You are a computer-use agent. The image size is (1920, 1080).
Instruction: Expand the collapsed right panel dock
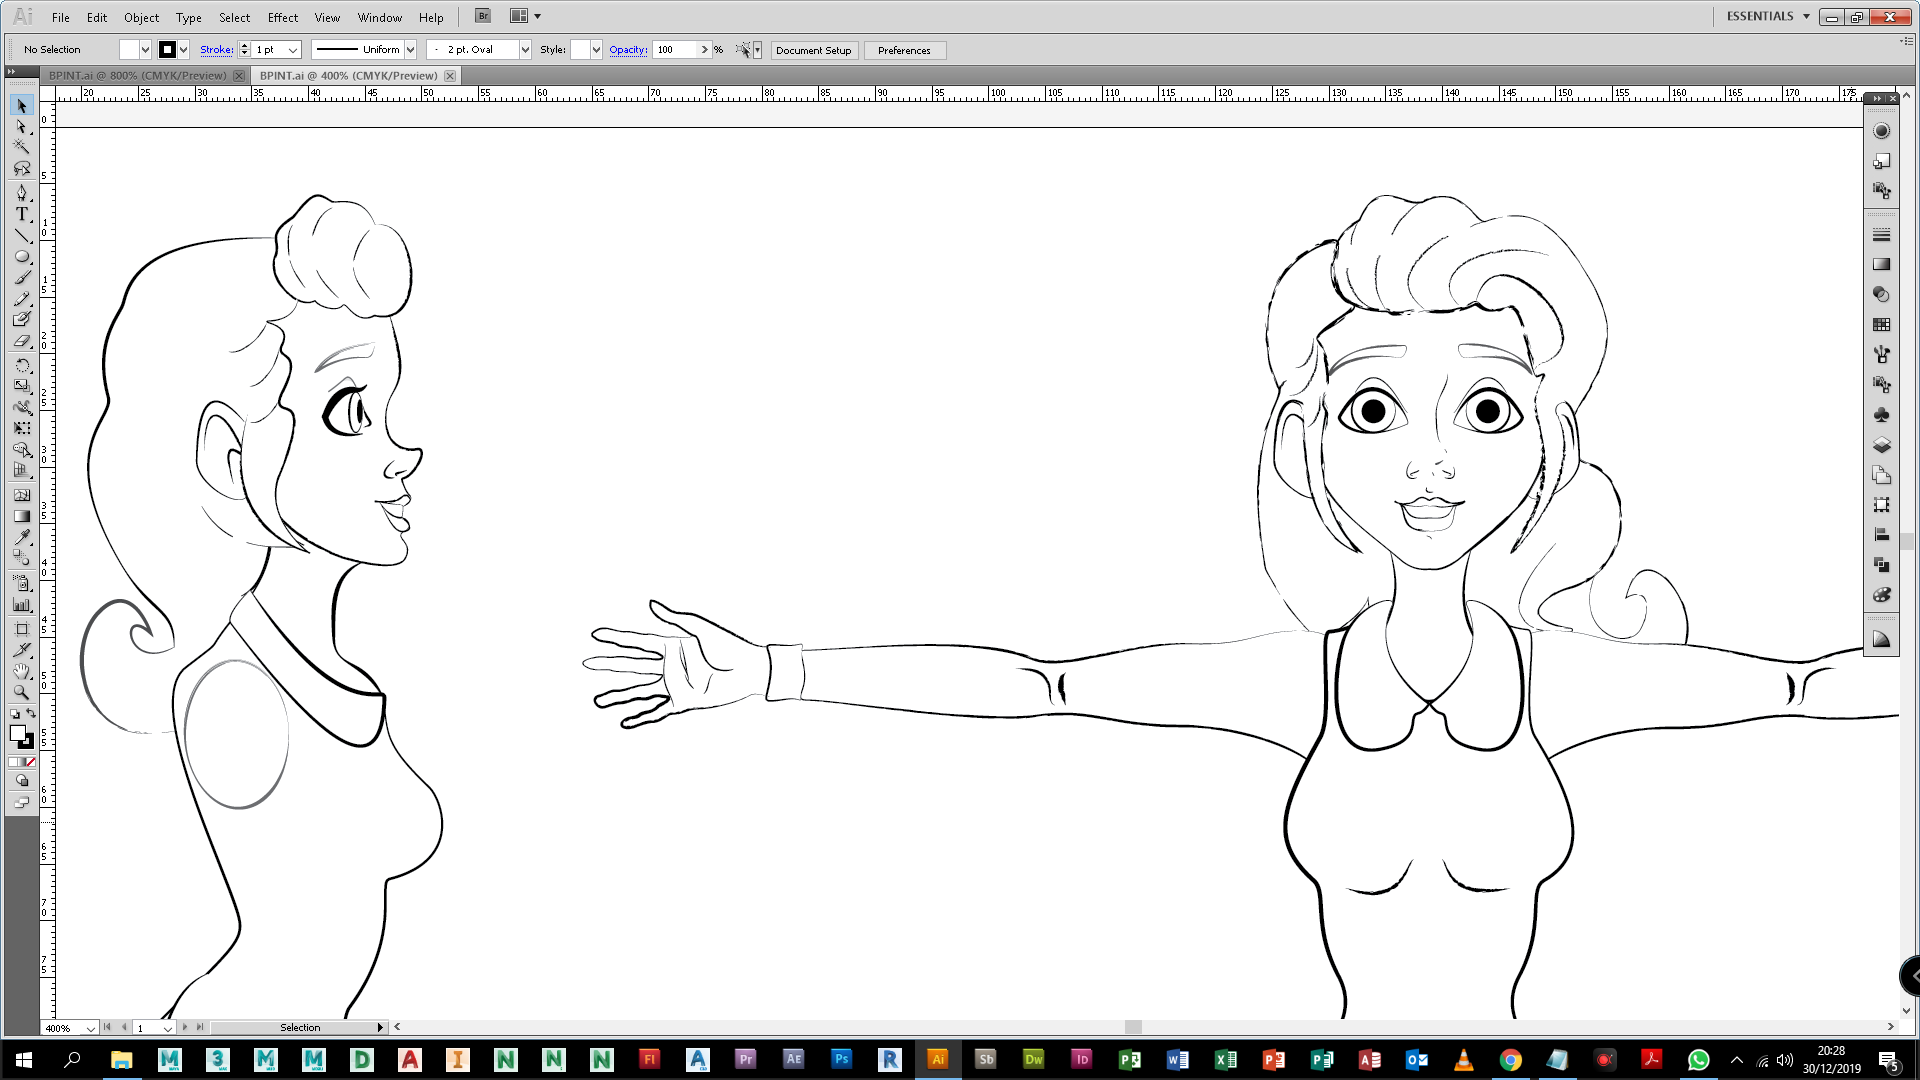point(1877,98)
